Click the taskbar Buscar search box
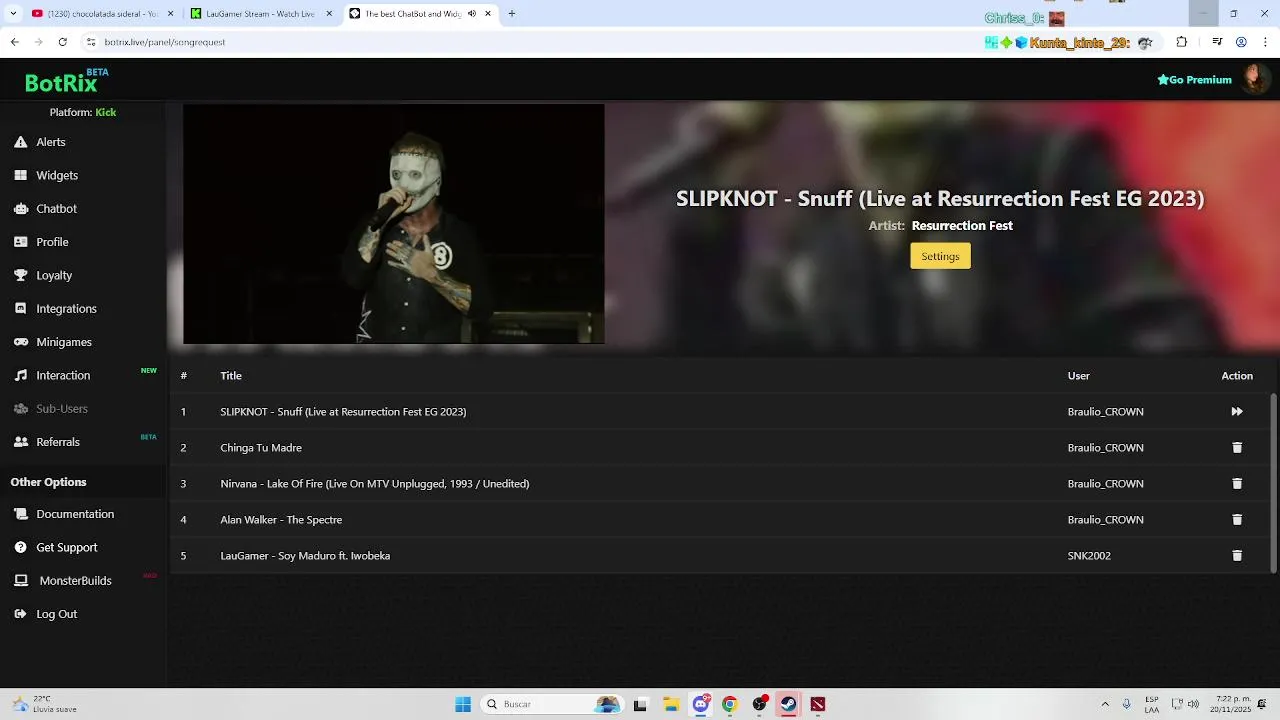 point(553,704)
